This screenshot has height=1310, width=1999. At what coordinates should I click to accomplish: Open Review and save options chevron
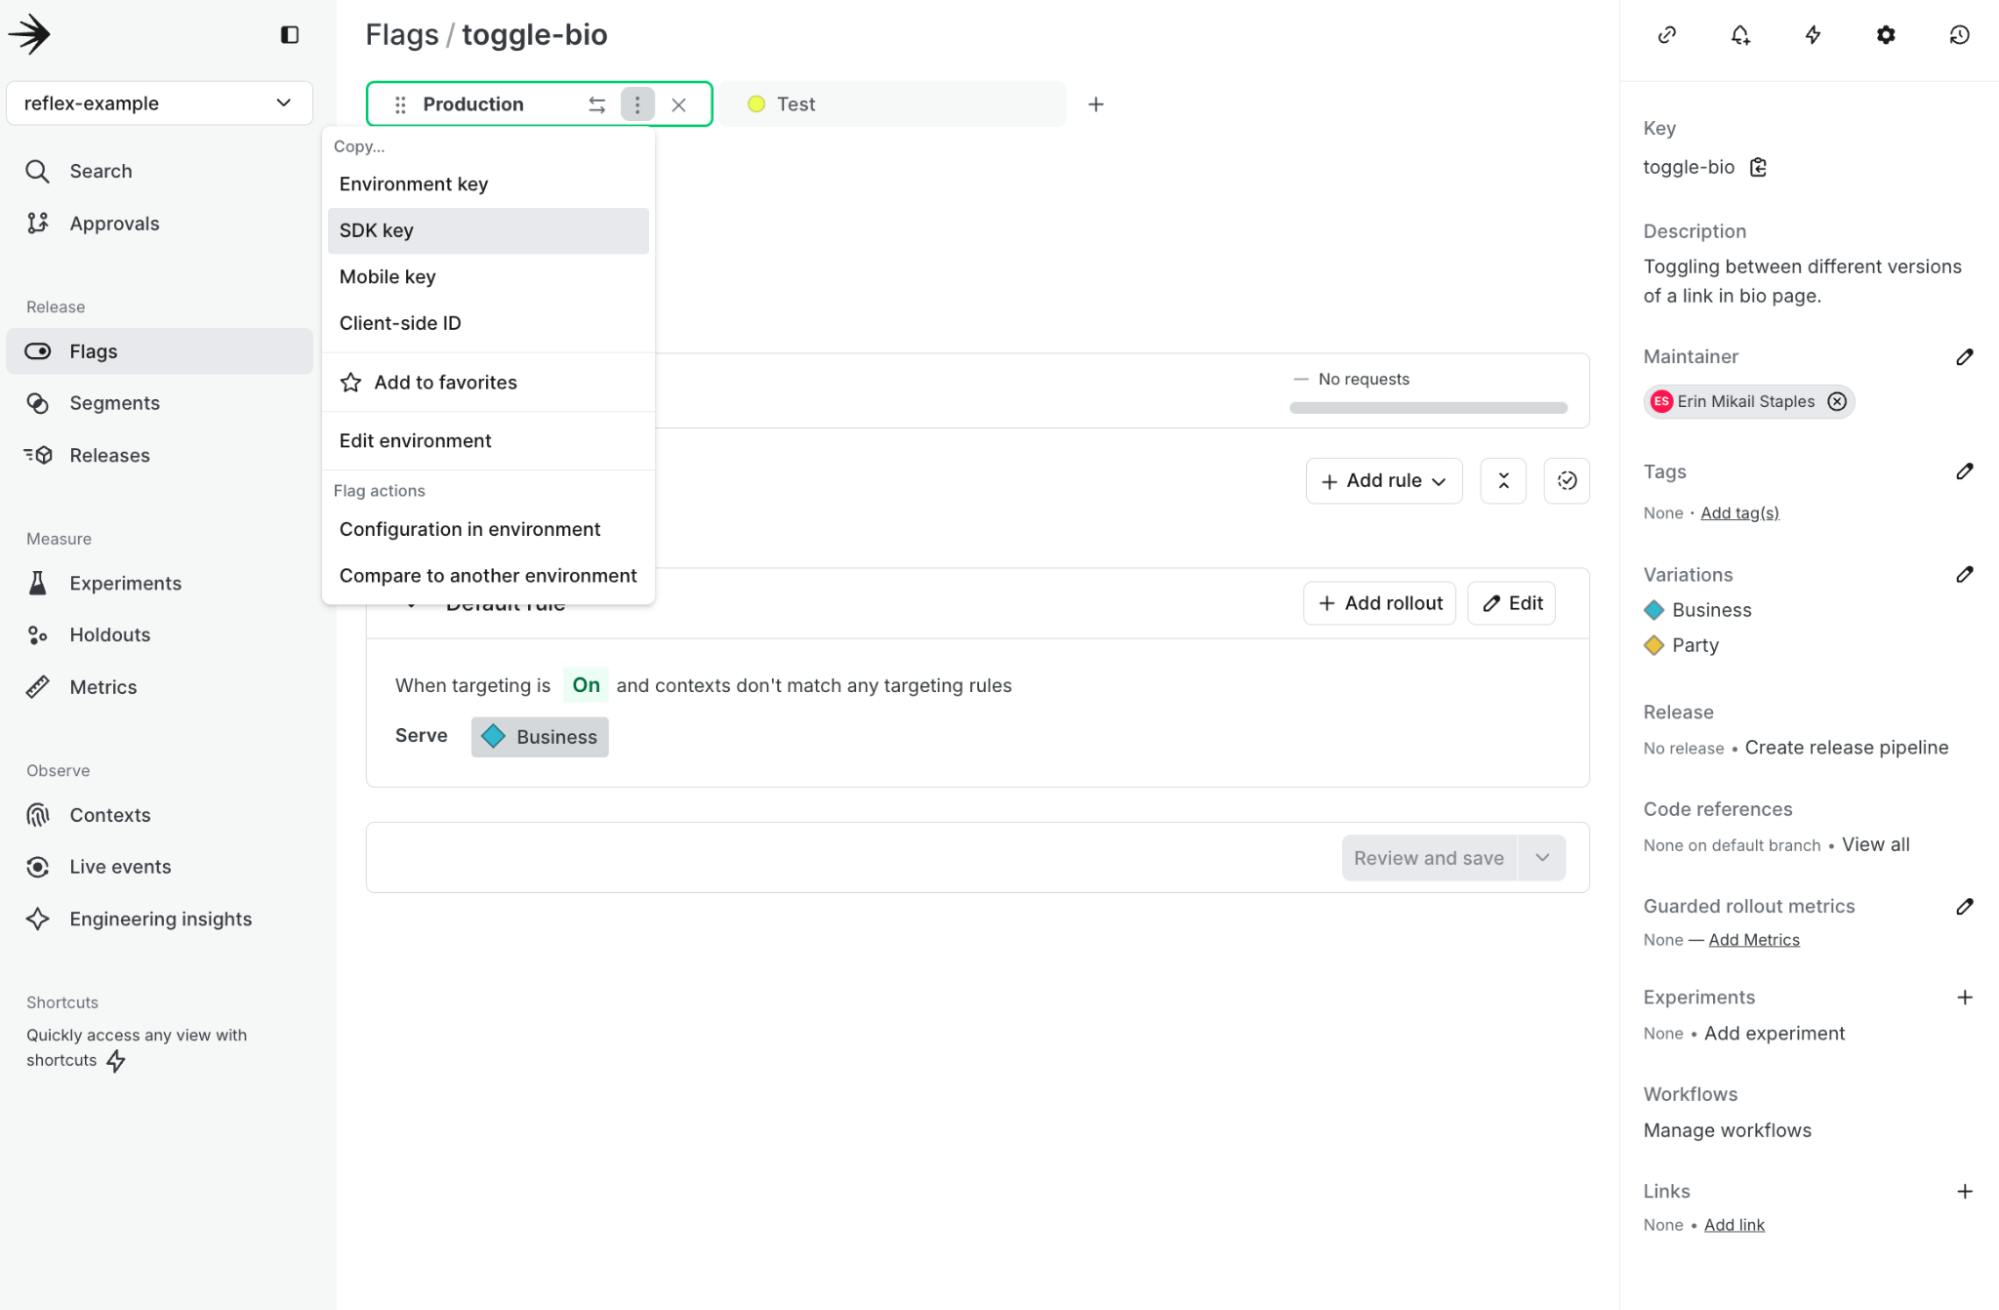coord(1542,858)
